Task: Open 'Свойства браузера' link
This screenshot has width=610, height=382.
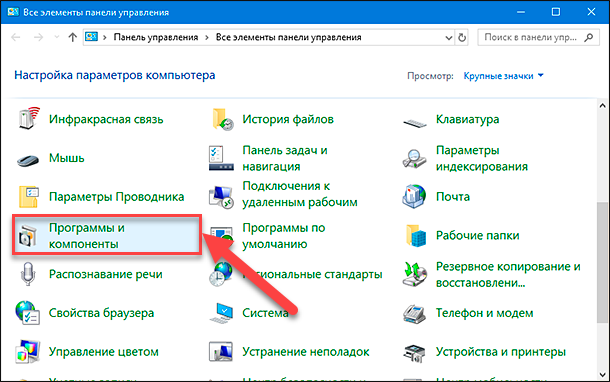Action: (101, 313)
